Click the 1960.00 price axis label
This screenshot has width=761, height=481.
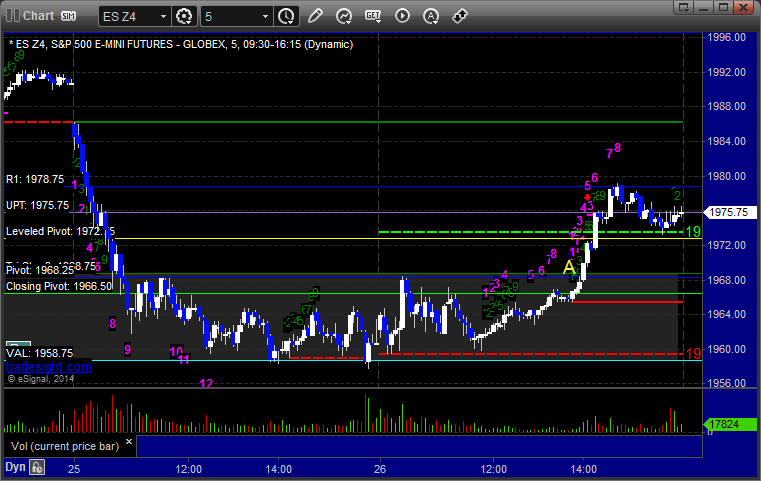(727, 349)
